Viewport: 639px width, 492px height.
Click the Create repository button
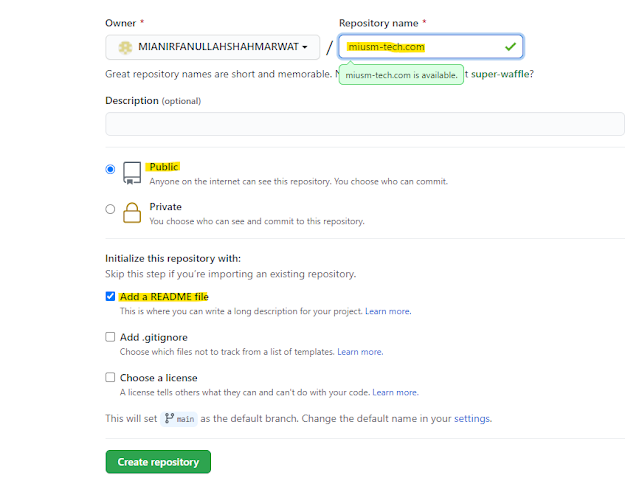pyautogui.click(x=158, y=462)
